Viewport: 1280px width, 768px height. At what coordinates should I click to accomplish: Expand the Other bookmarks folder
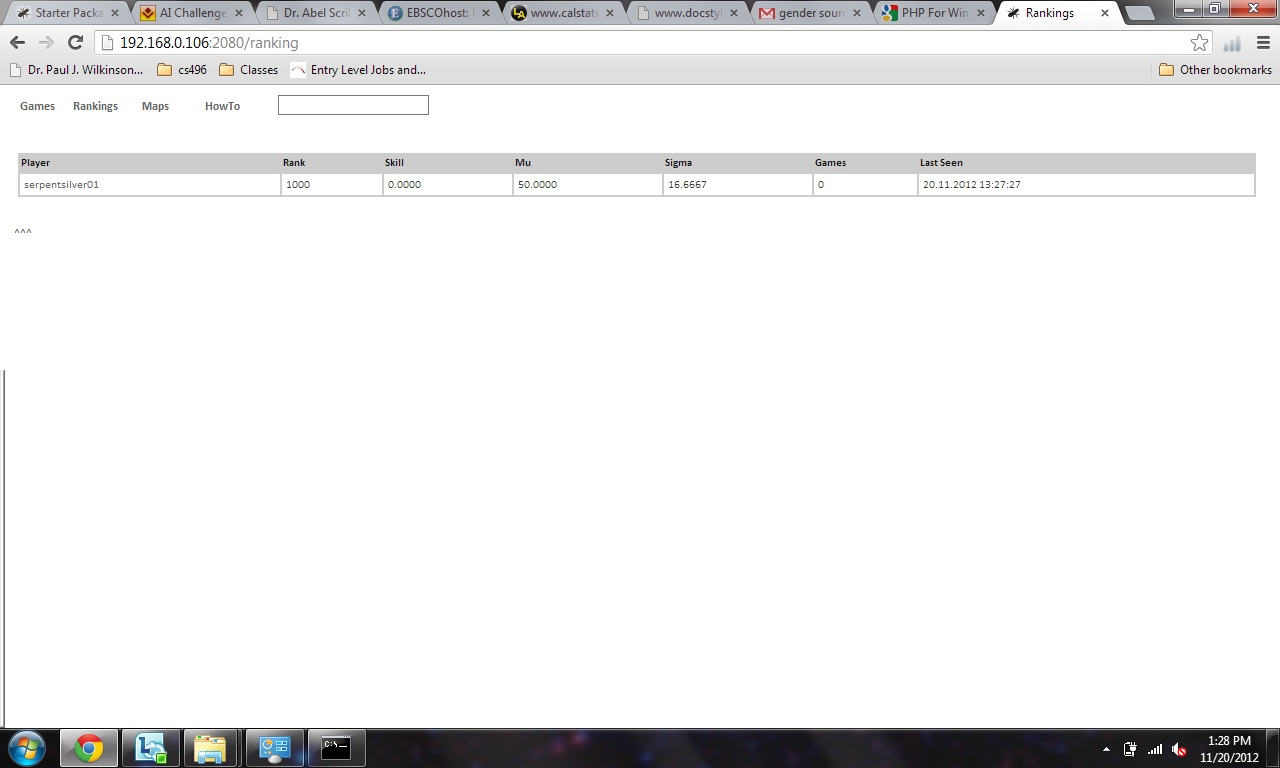click(1215, 70)
